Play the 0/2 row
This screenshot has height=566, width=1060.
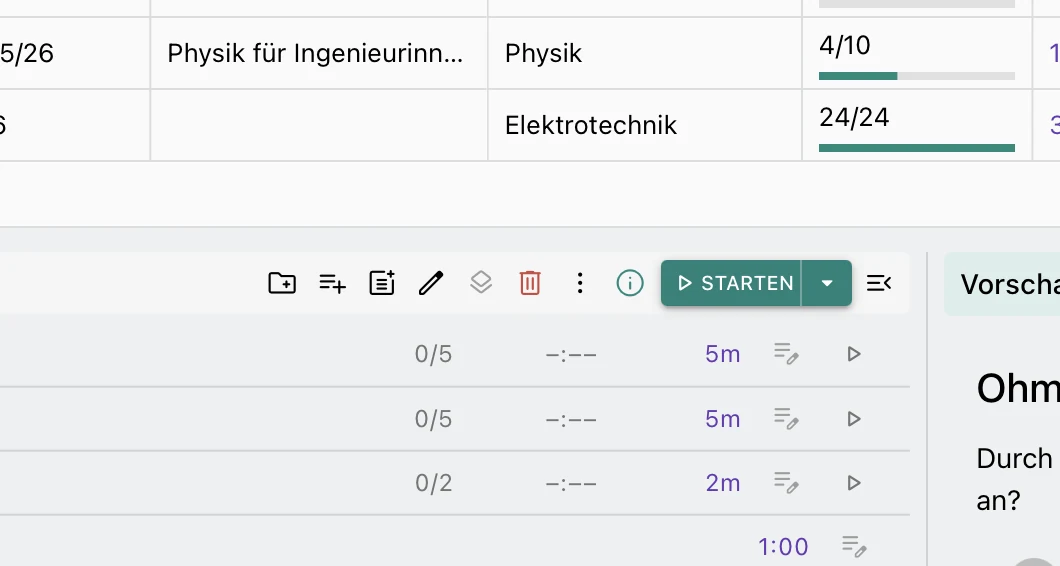854,483
